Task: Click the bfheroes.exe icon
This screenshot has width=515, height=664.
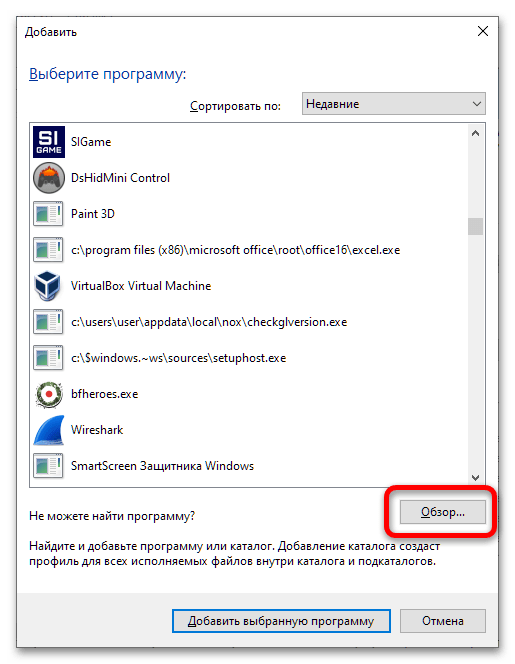Action: [x=49, y=394]
